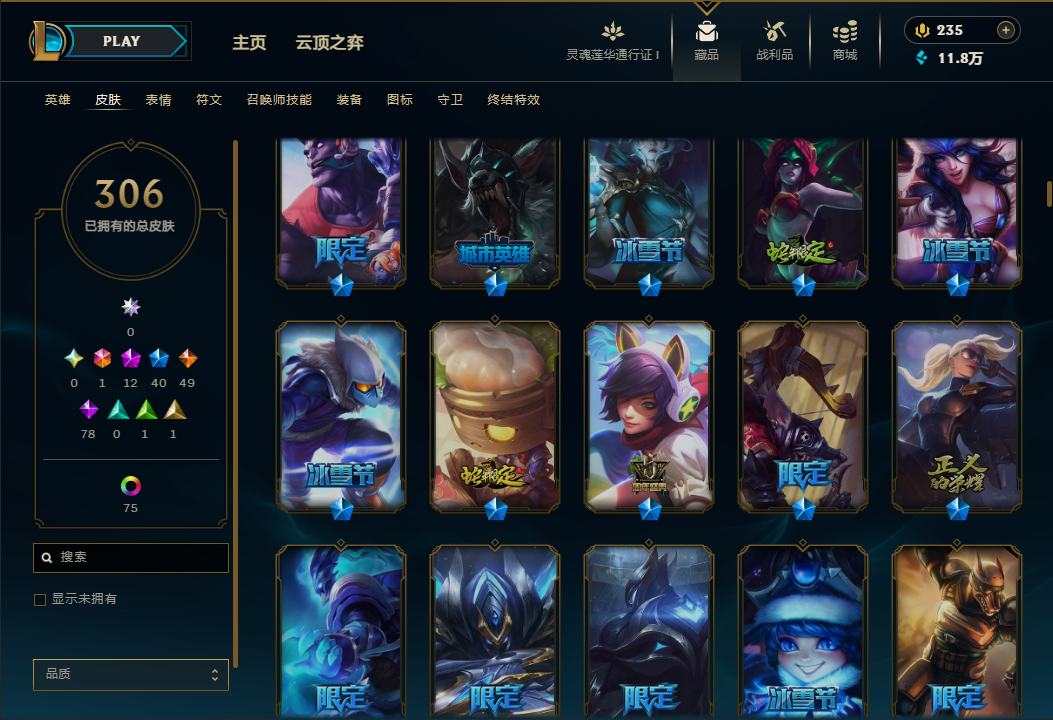
Task: Open the 藏品 collection bag icon
Action: point(706,32)
